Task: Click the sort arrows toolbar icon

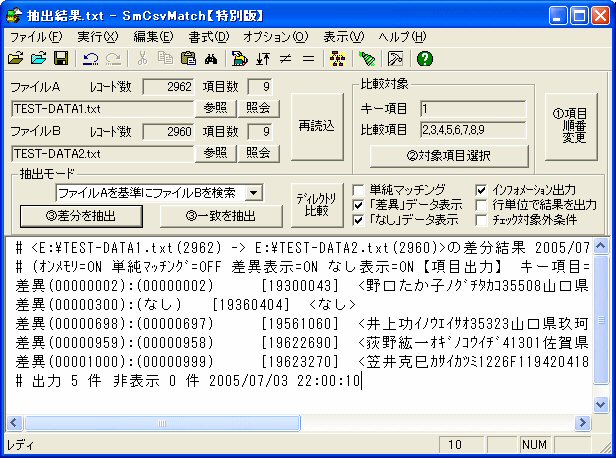Action: point(262,59)
